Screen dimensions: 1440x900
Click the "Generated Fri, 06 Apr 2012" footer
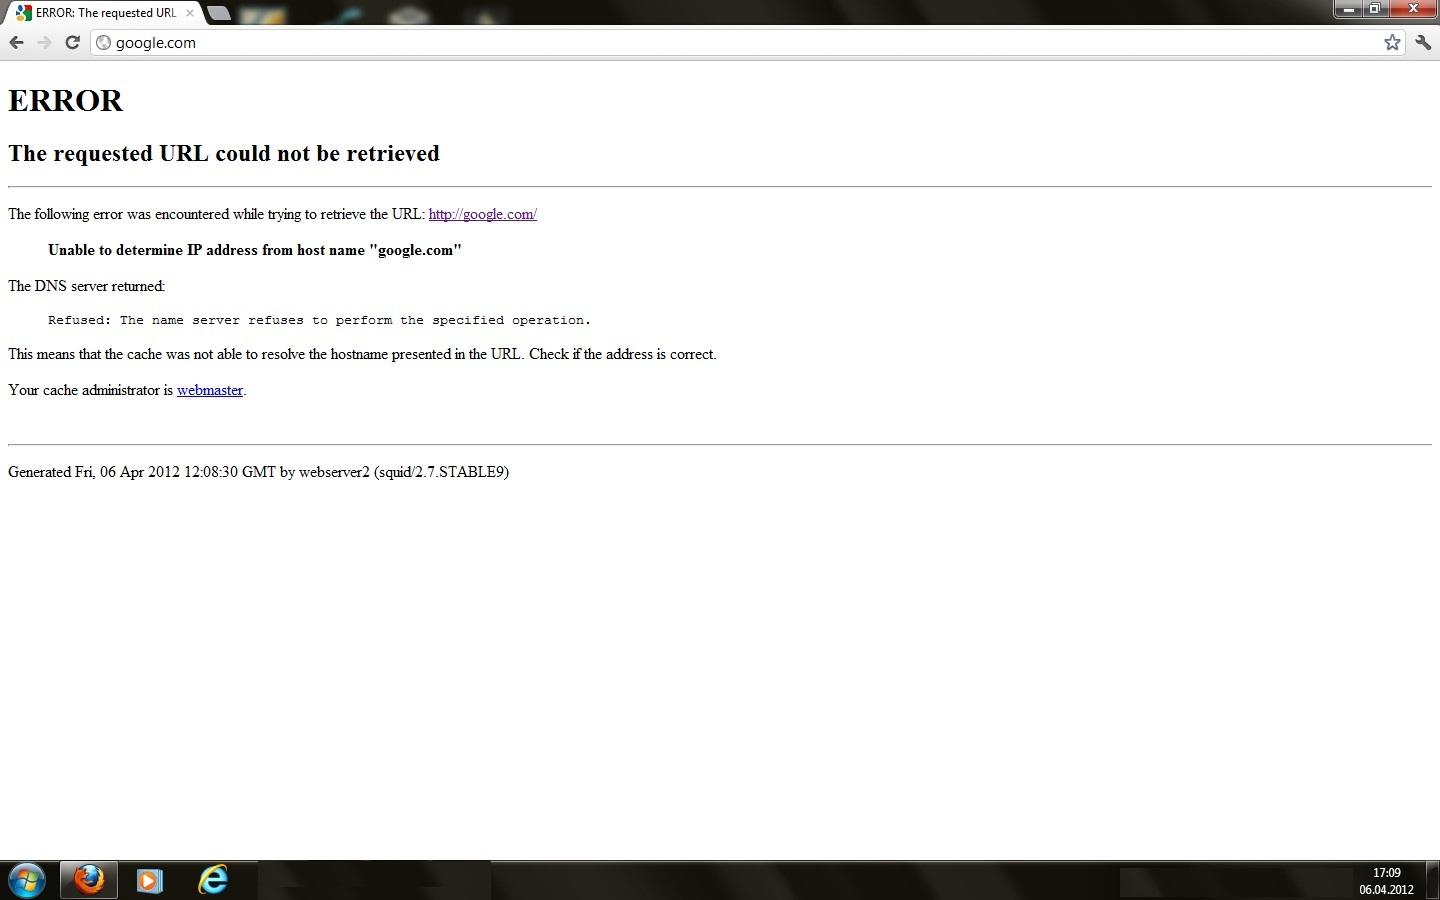tap(258, 472)
